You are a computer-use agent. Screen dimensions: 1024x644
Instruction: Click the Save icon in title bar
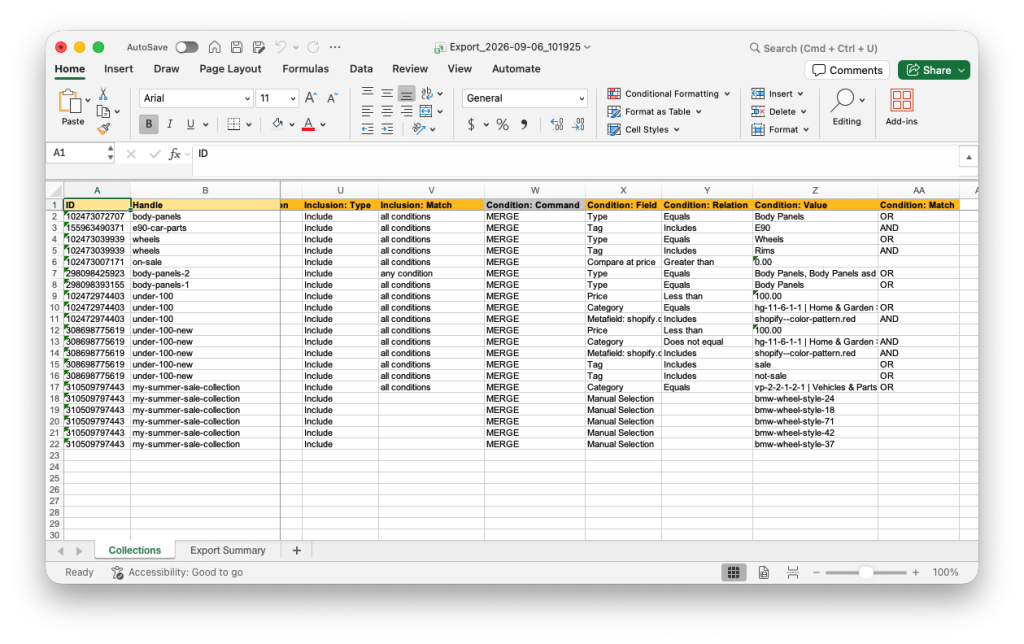pos(236,47)
